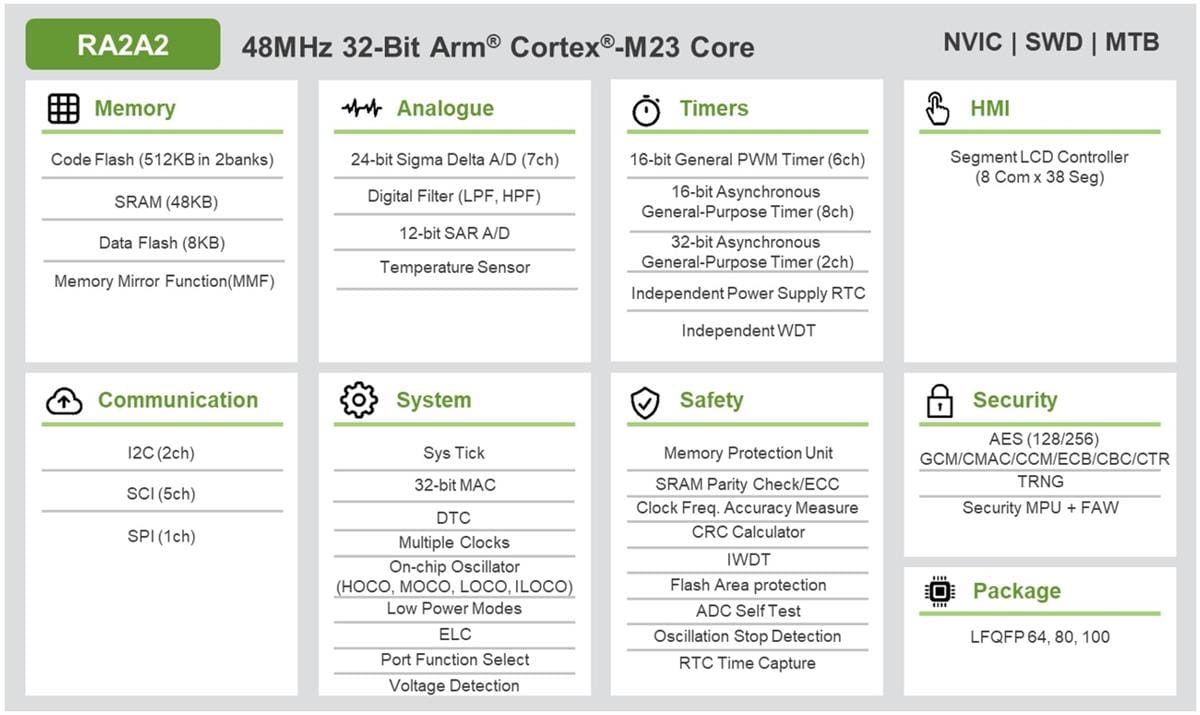1200x715 pixels.
Task: Select the LFQFP 64, 80, 100 text
Action: pyautogui.click(x=1040, y=637)
